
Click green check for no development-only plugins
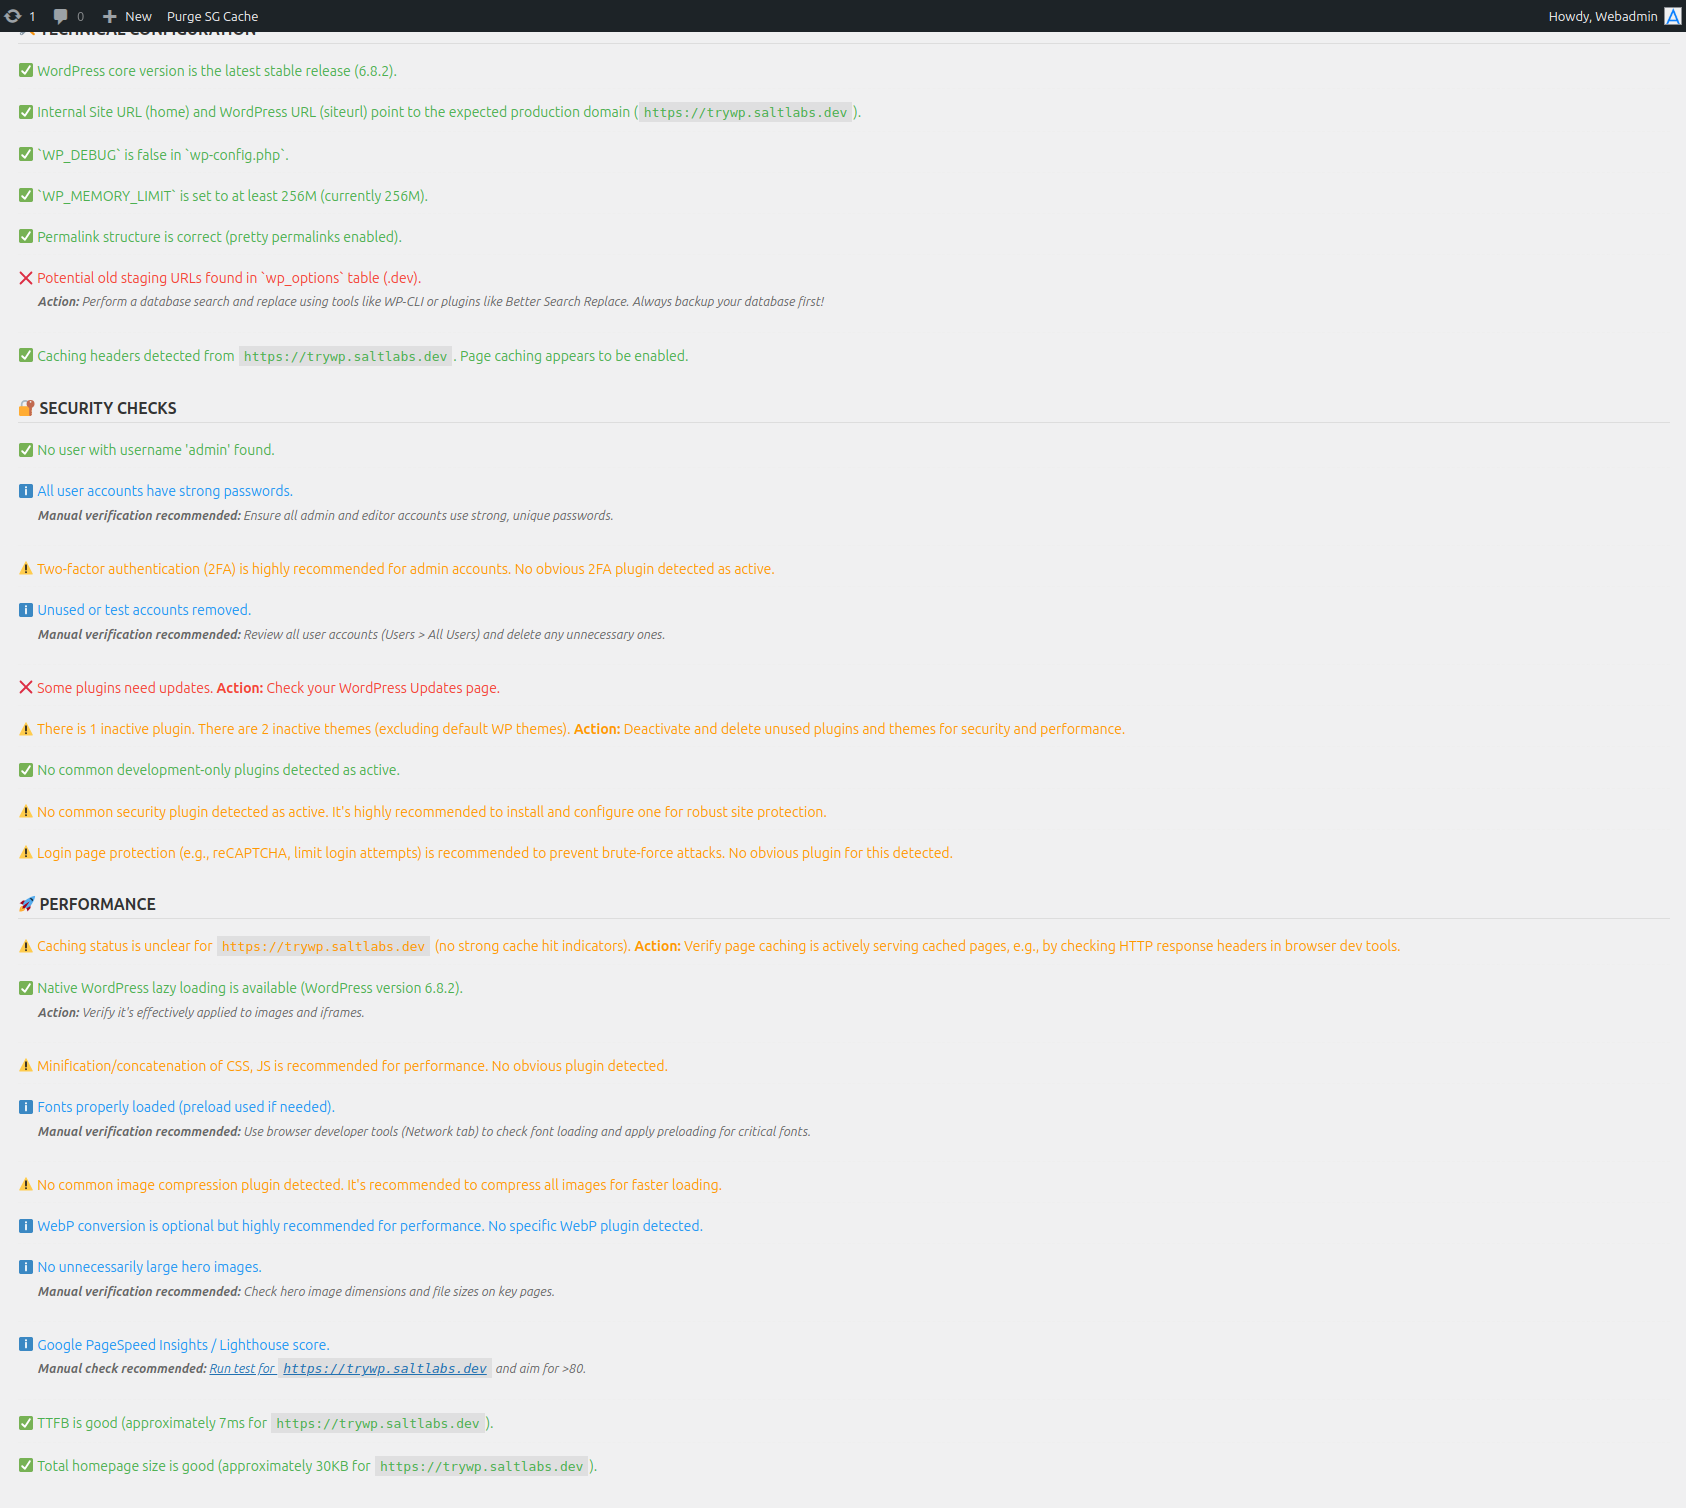26,770
